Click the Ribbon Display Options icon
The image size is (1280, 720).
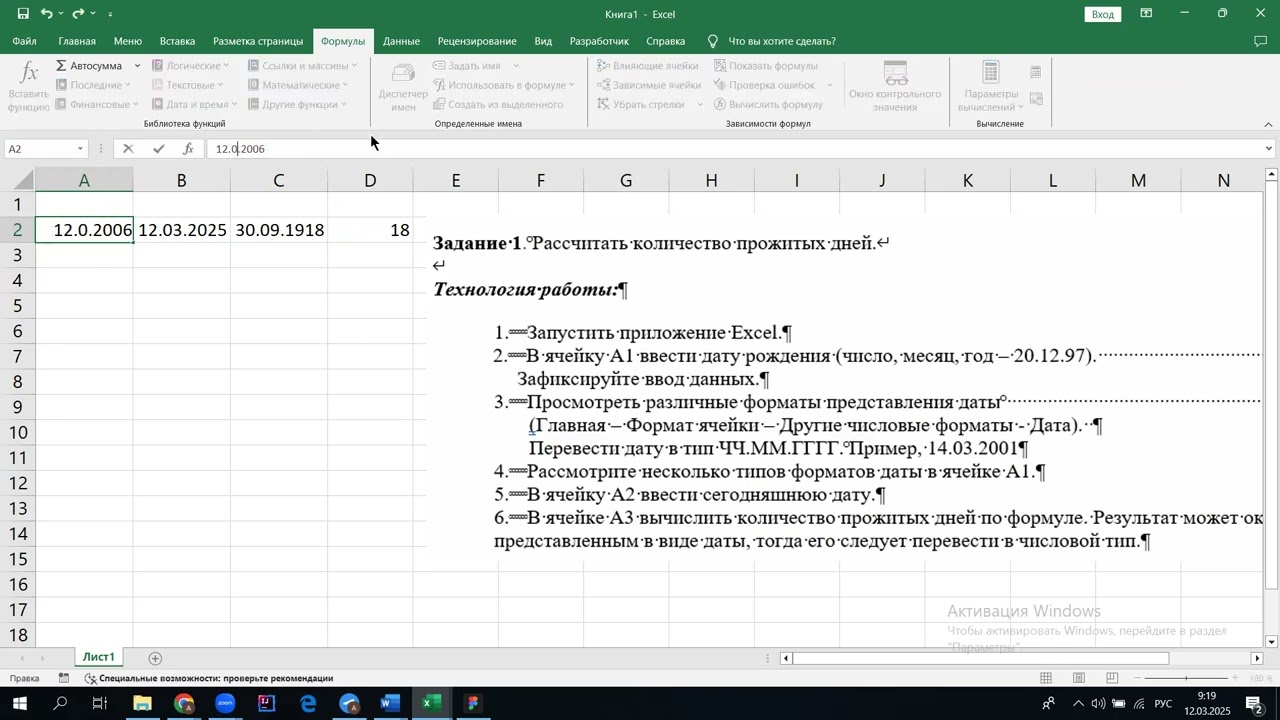1147,13
